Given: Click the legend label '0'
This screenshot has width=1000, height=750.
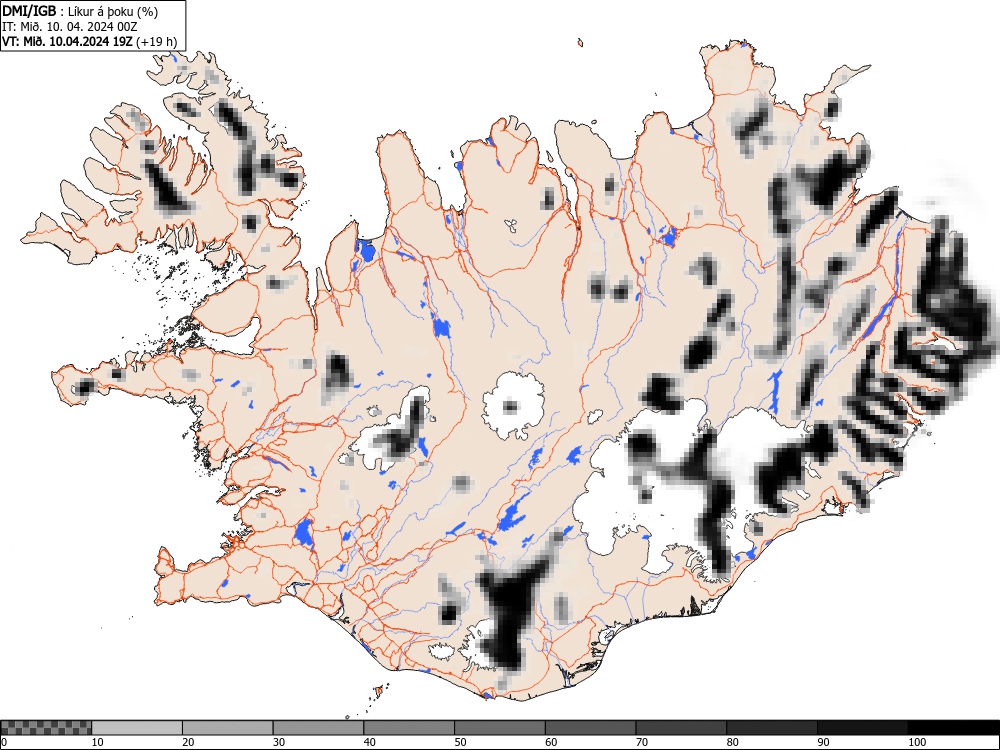Looking at the screenshot, I should (4, 742).
